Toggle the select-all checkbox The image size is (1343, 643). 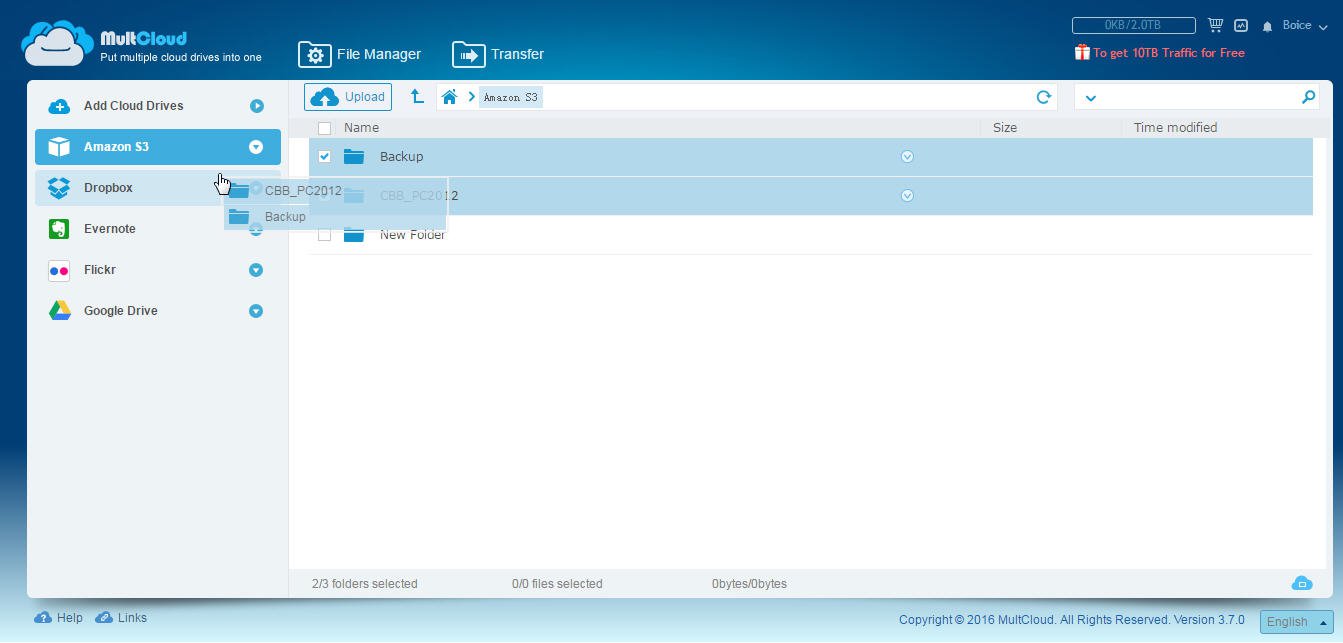[x=324, y=128]
